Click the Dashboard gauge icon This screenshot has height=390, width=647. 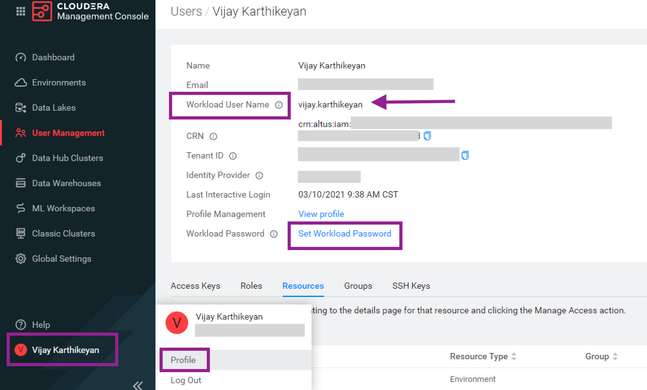point(21,57)
